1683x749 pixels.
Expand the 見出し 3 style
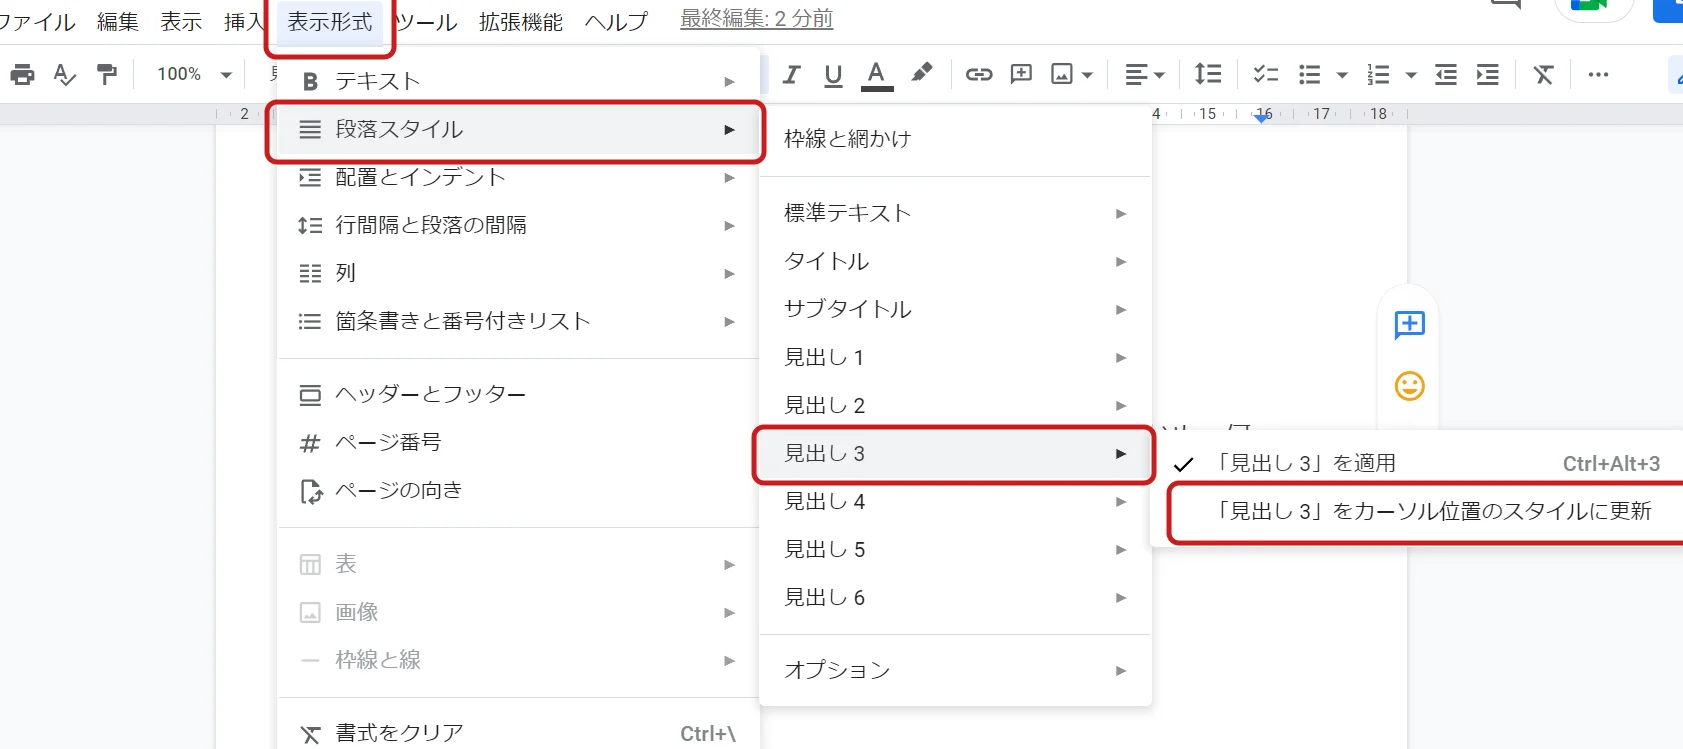[955, 454]
